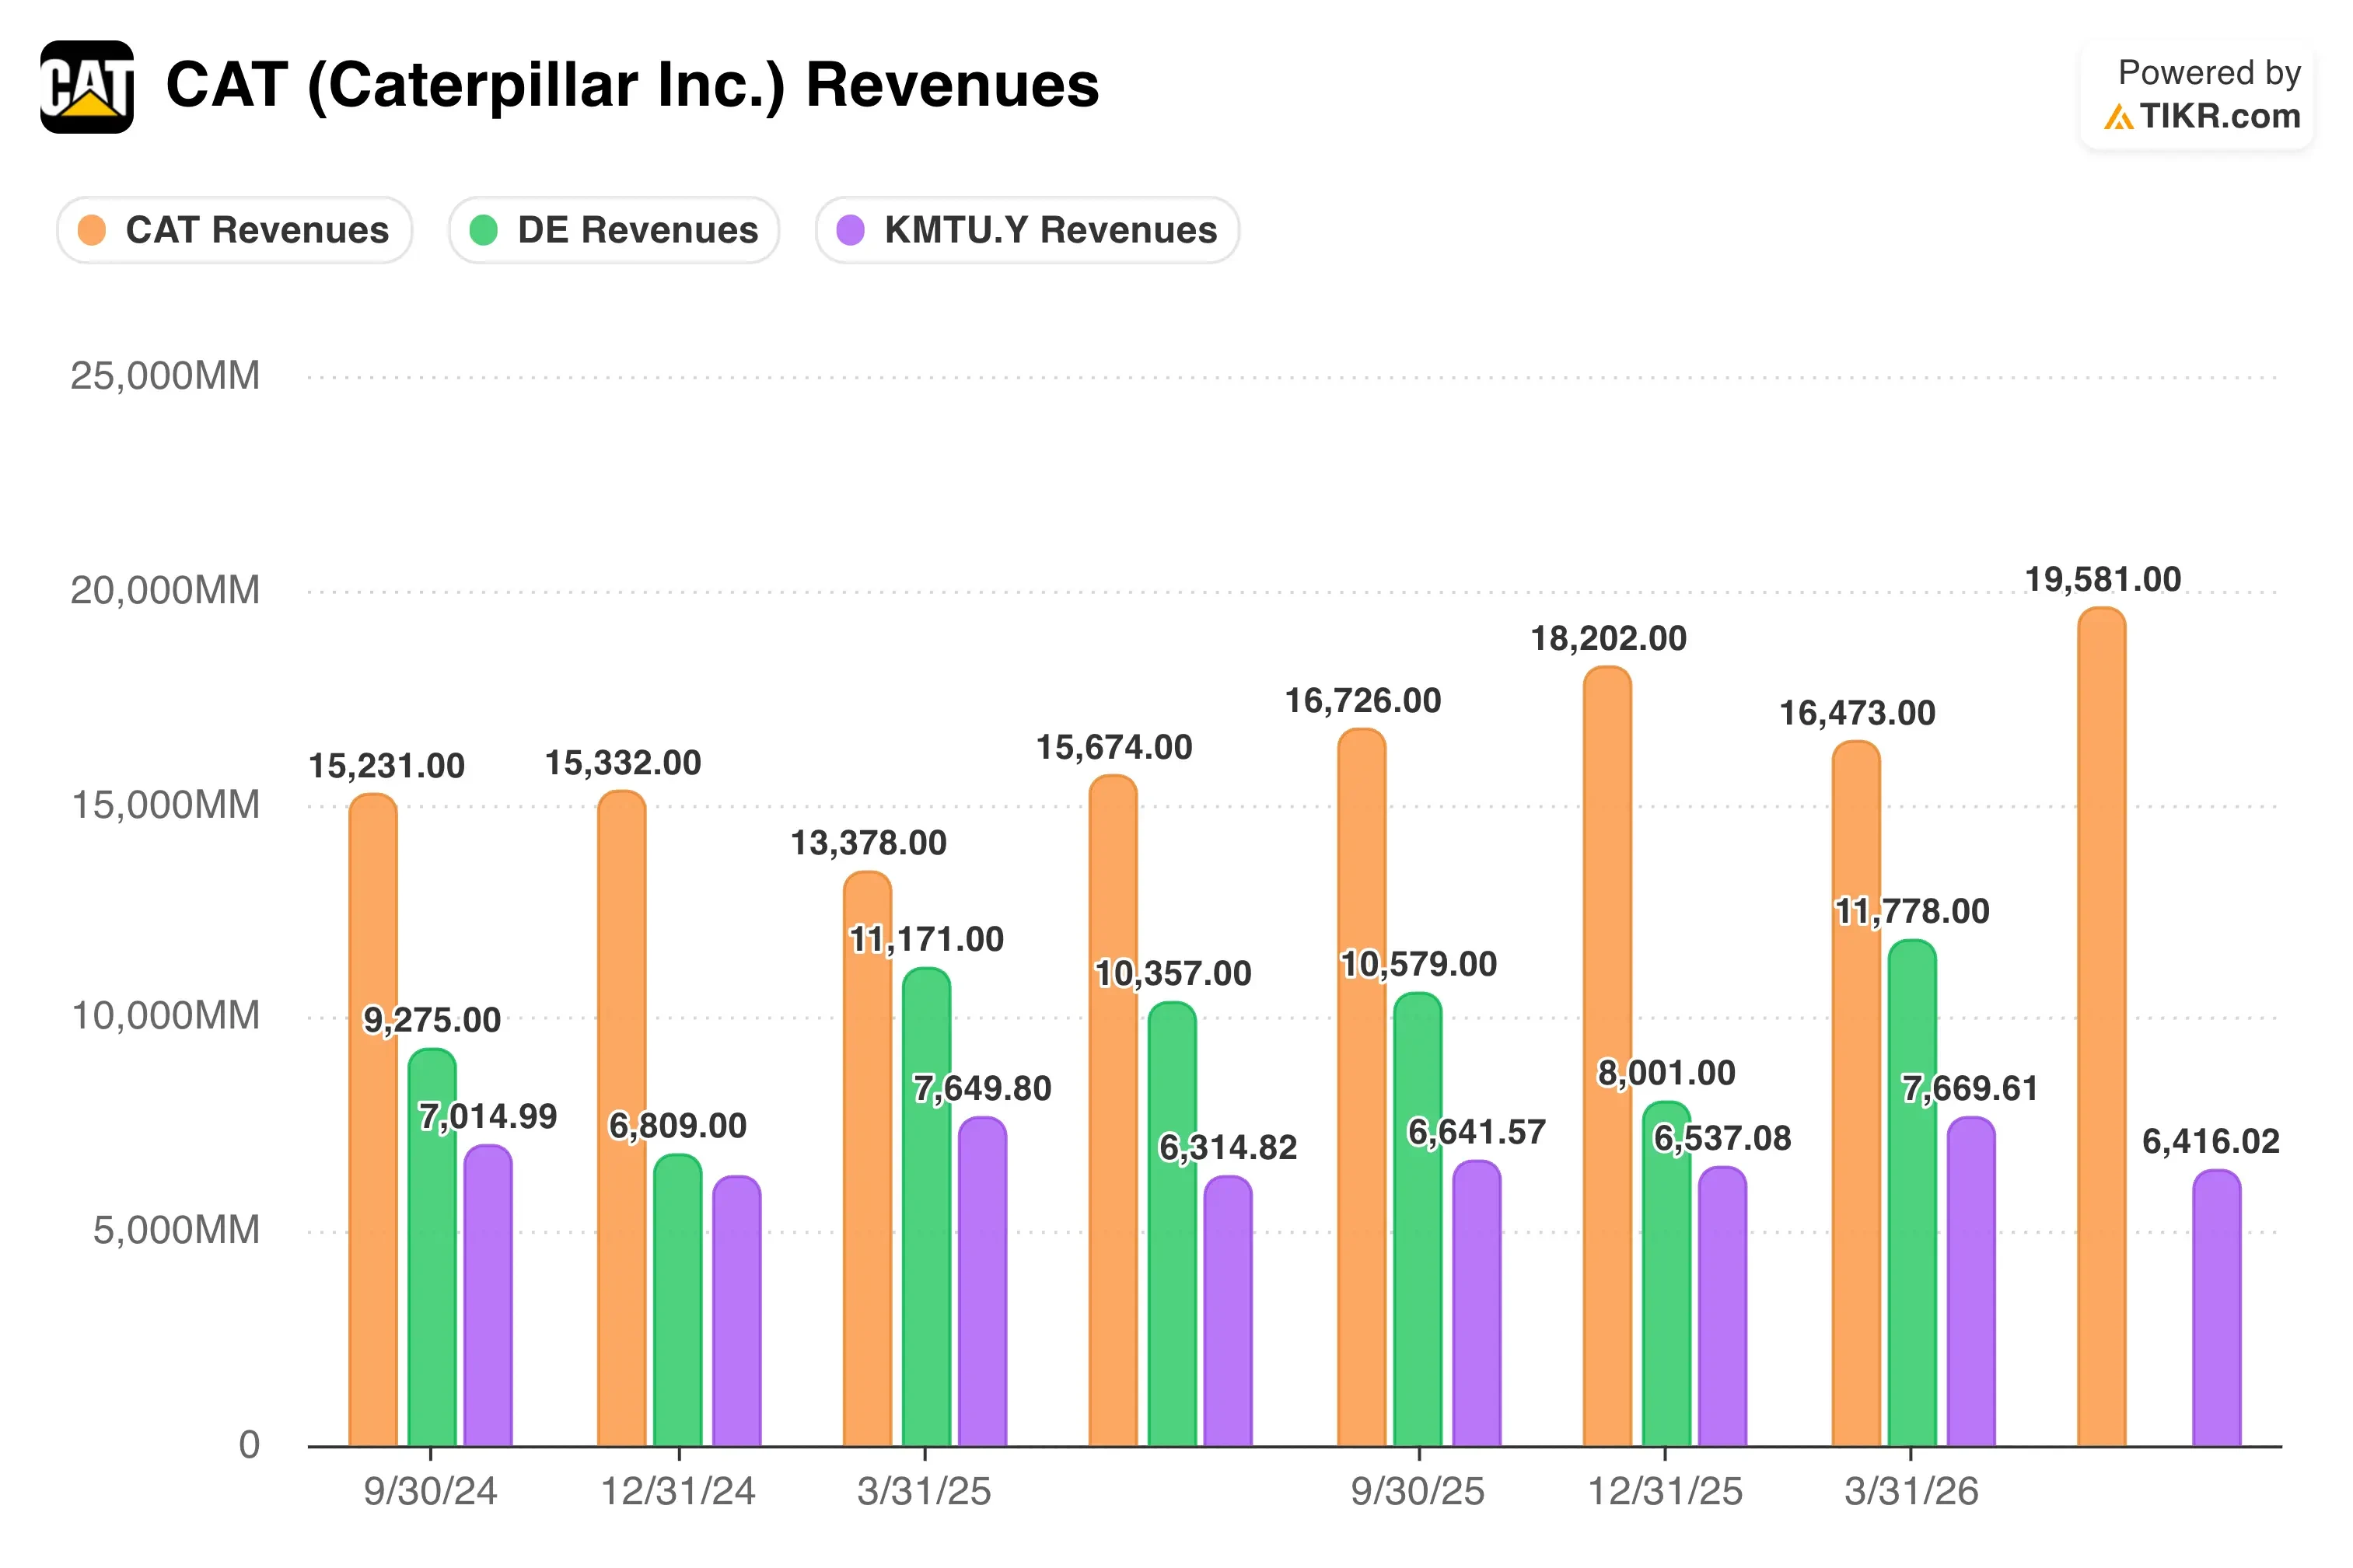Click the 12/31/24 x-axis date label
The width and height of the screenshot is (2353, 1568).
(678, 1492)
